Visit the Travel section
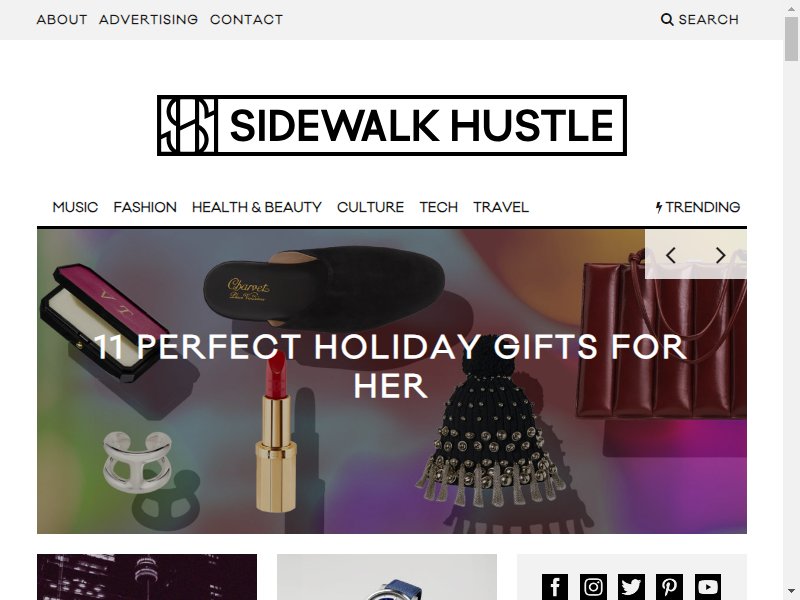This screenshot has width=800, height=600. point(501,207)
